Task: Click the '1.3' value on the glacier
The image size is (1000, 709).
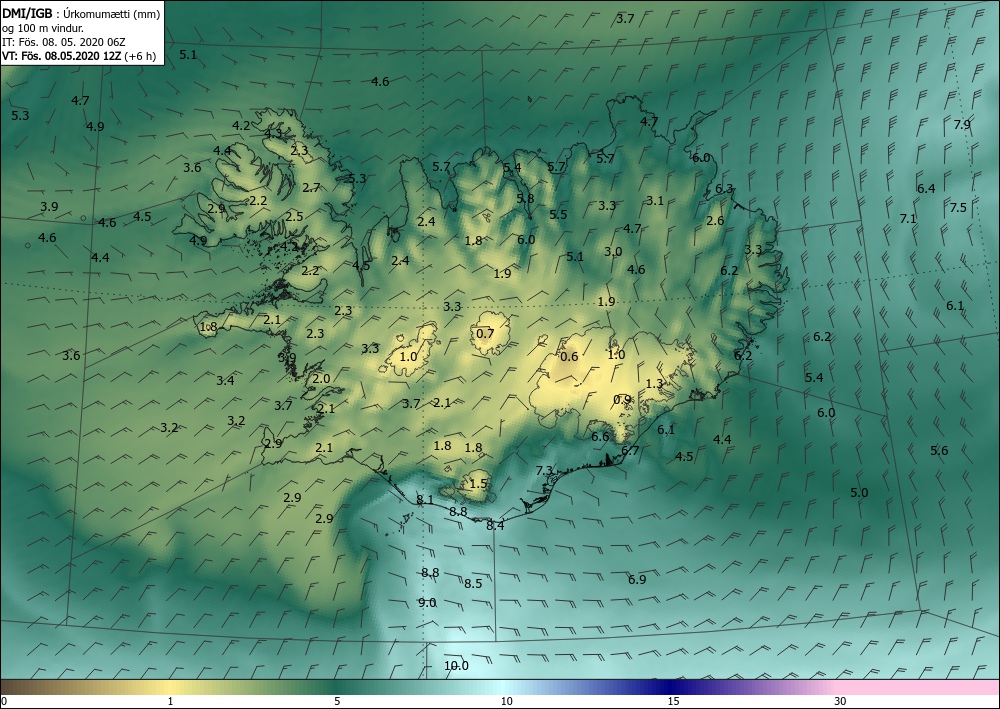Action: (x=654, y=384)
